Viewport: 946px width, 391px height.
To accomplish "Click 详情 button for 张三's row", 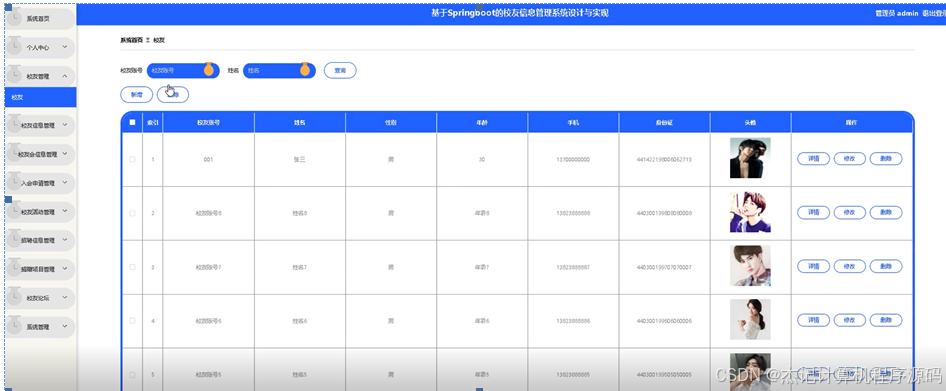I will [813, 159].
